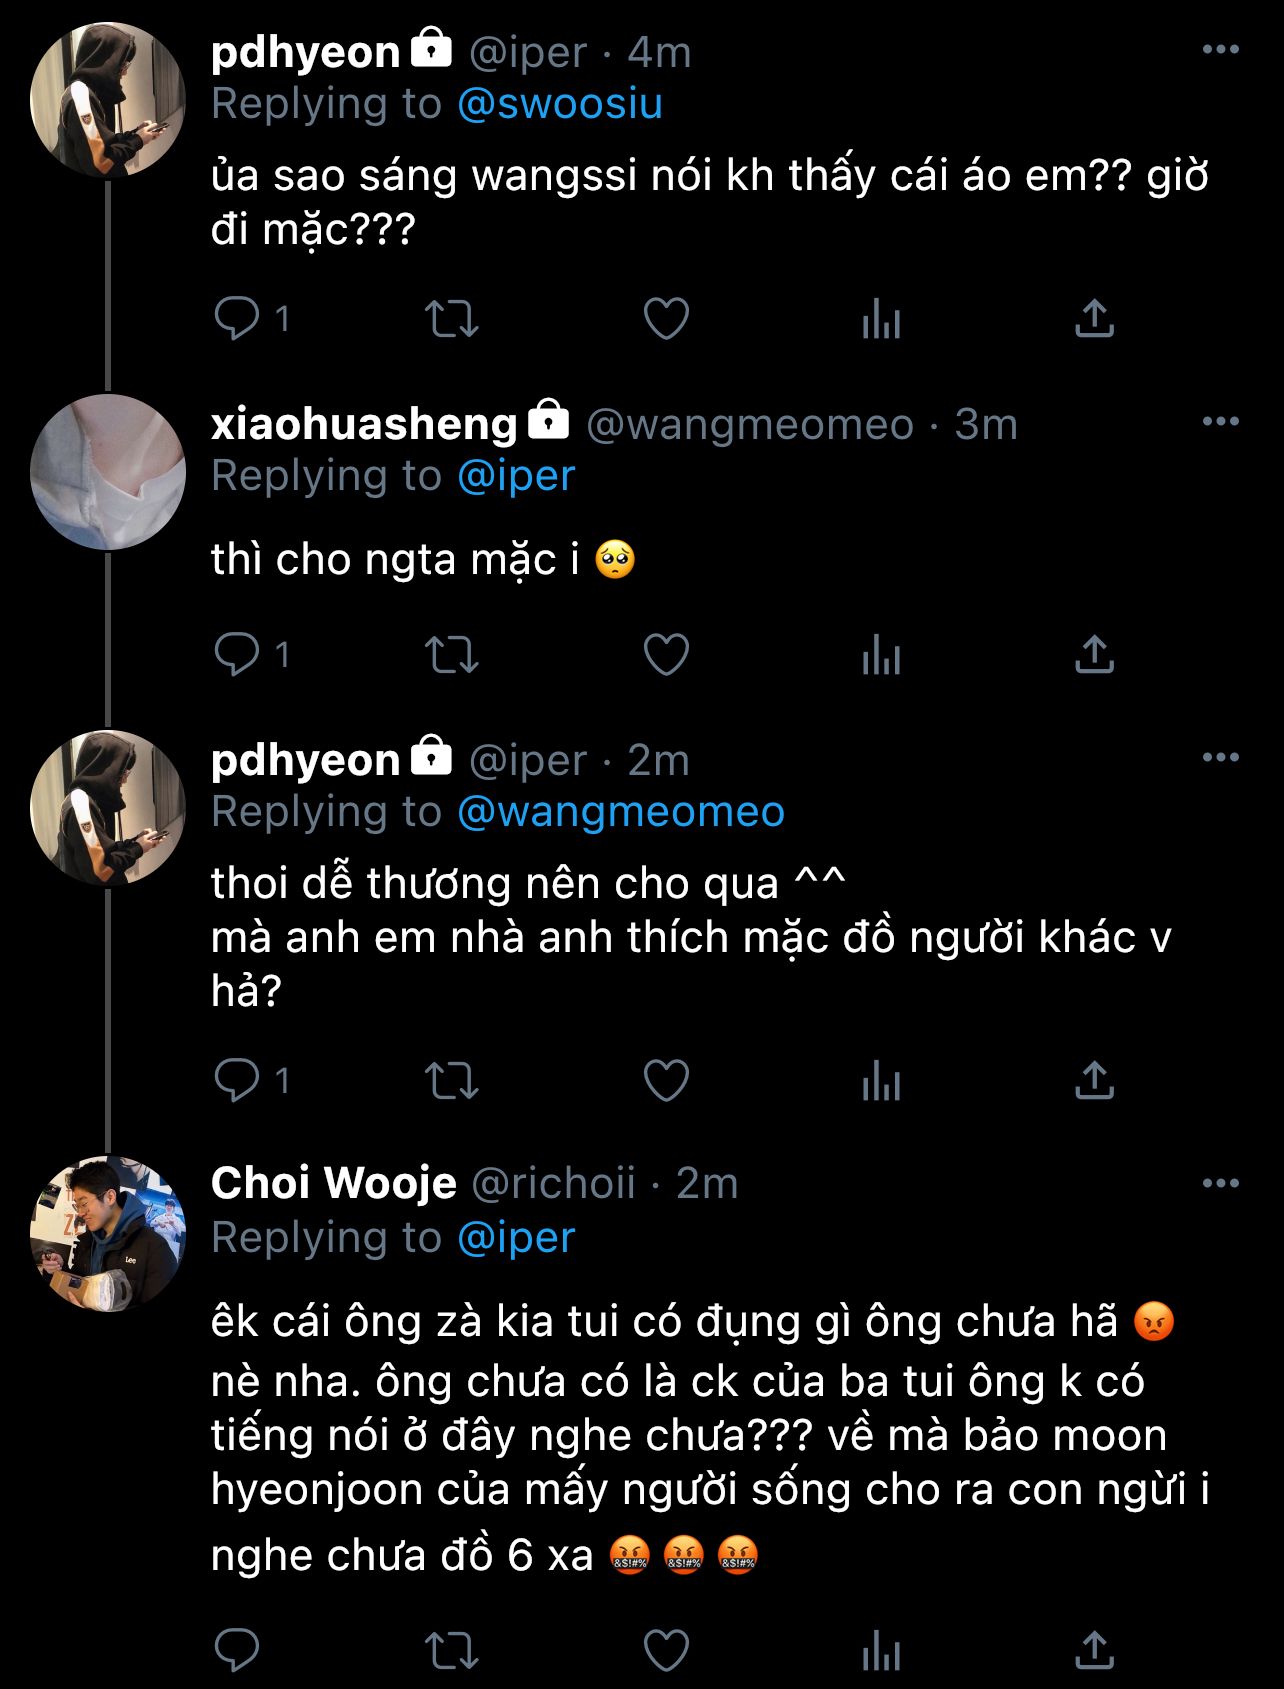View analytics for Choi Wooje's tweet
Screen dimensions: 1284x1689
click(x=881, y=1650)
